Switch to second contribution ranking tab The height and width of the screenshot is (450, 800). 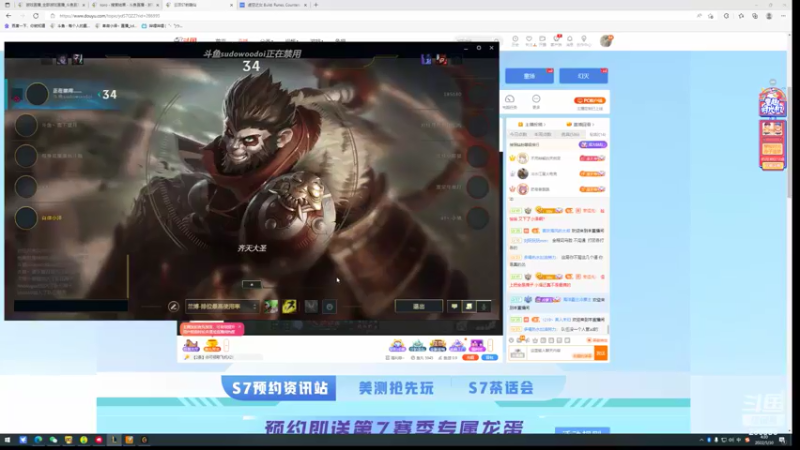coord(543,134)
